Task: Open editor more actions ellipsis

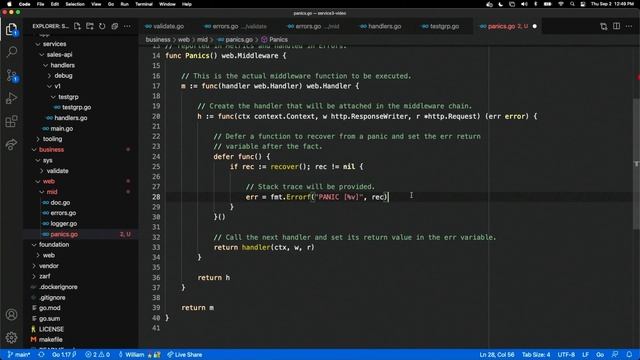Action: [629, 27]
